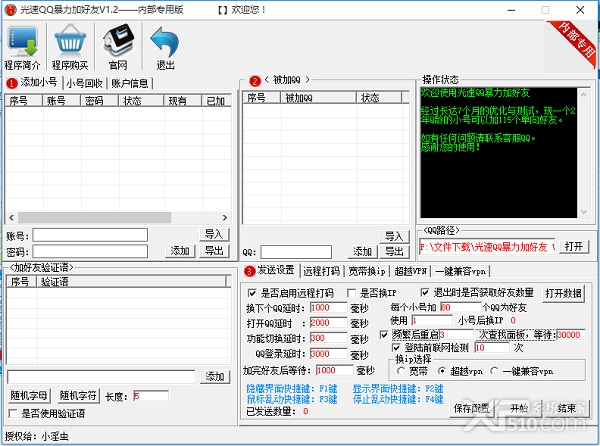Enable 是否使用验证语 checkbox
Image resolution: width=600 pixels, height=446 pixels.
[x=13, y=413]
